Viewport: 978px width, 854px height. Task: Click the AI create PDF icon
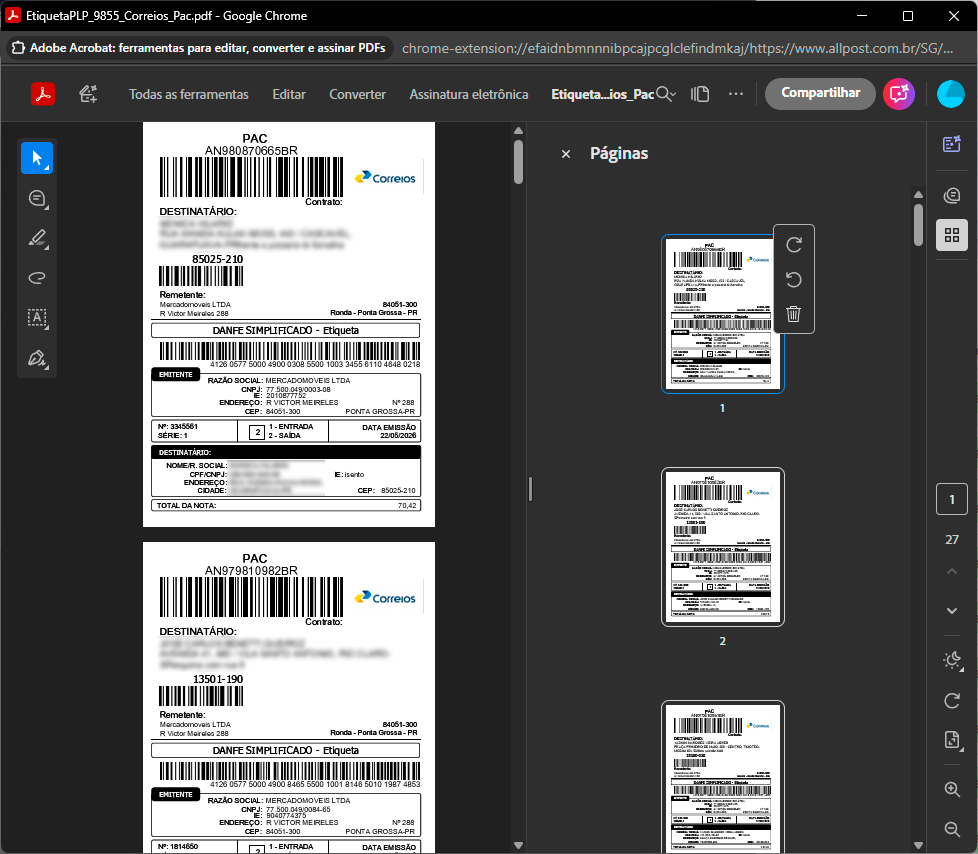click(x=88, y=94)
